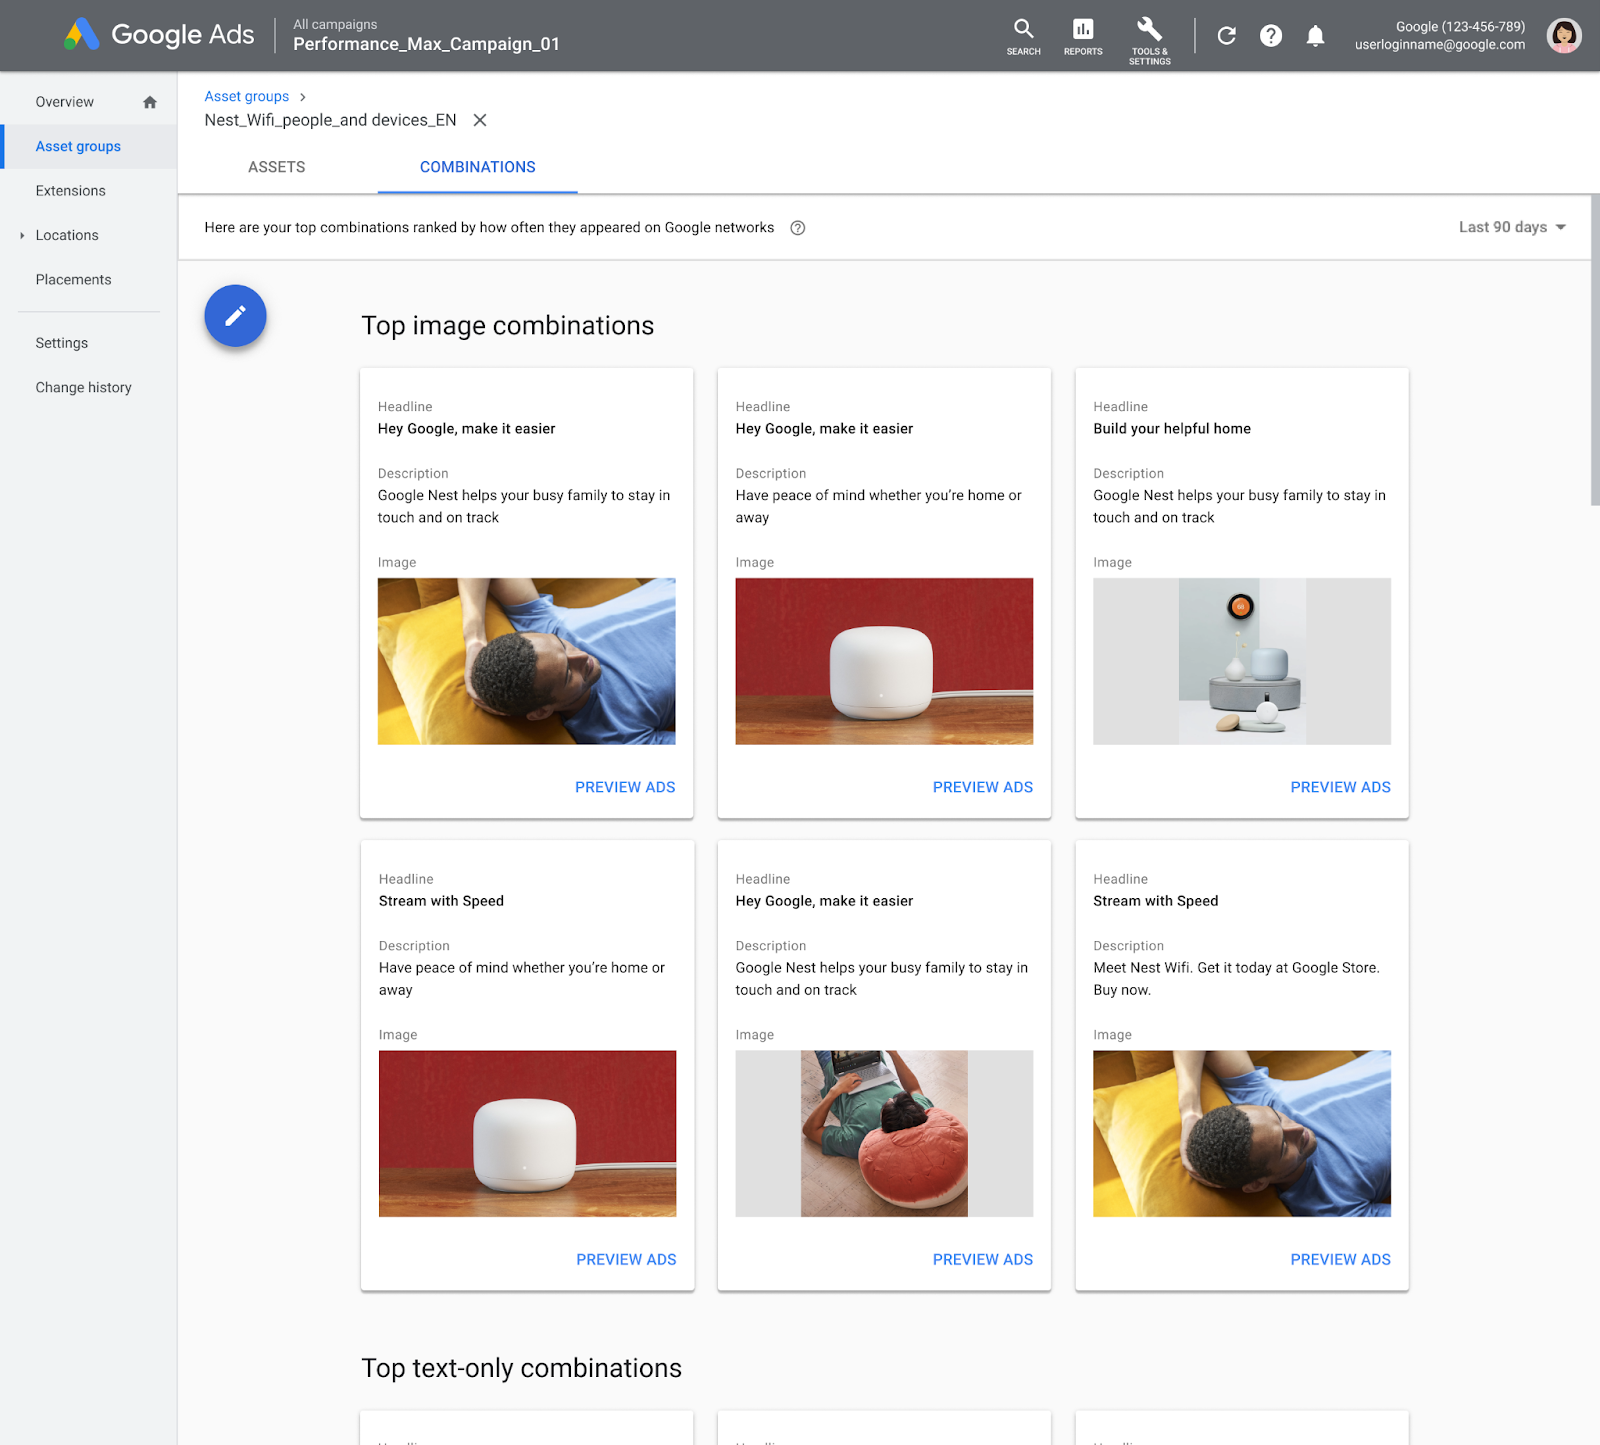Image resolution: width=1600 pixels, height=1445 pixels.
Task: Close the Nest_Wifi_people_and devices_EN asset group
Action: click(x=480, y=120)
